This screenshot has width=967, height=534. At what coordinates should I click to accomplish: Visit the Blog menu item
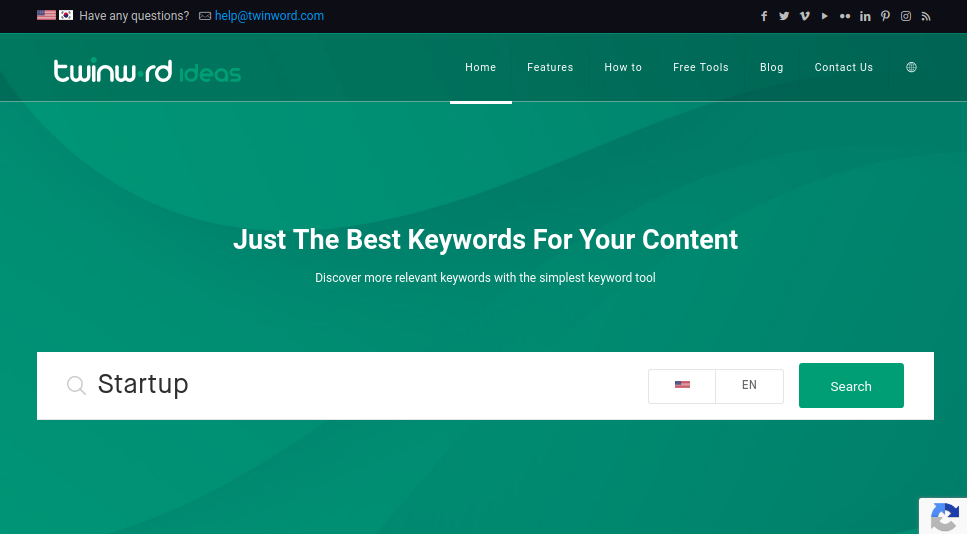pos(772,67)
